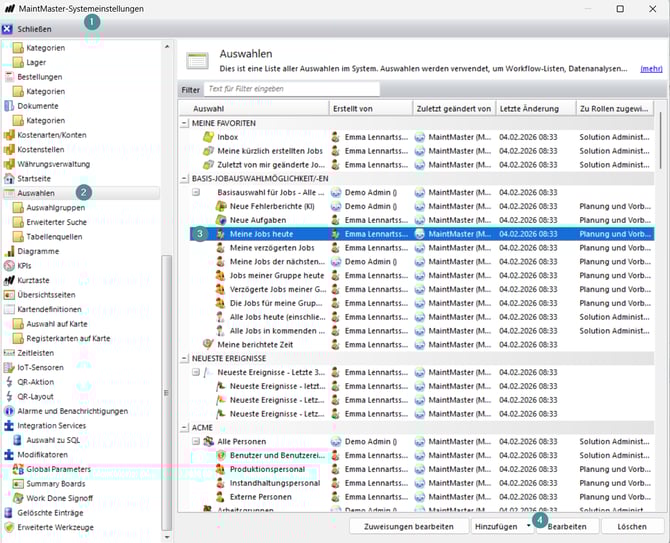Screen dimensions: 670x543
Task: Select Meine kürzlich erstellten Jobs row
Action: pos(422,151)
